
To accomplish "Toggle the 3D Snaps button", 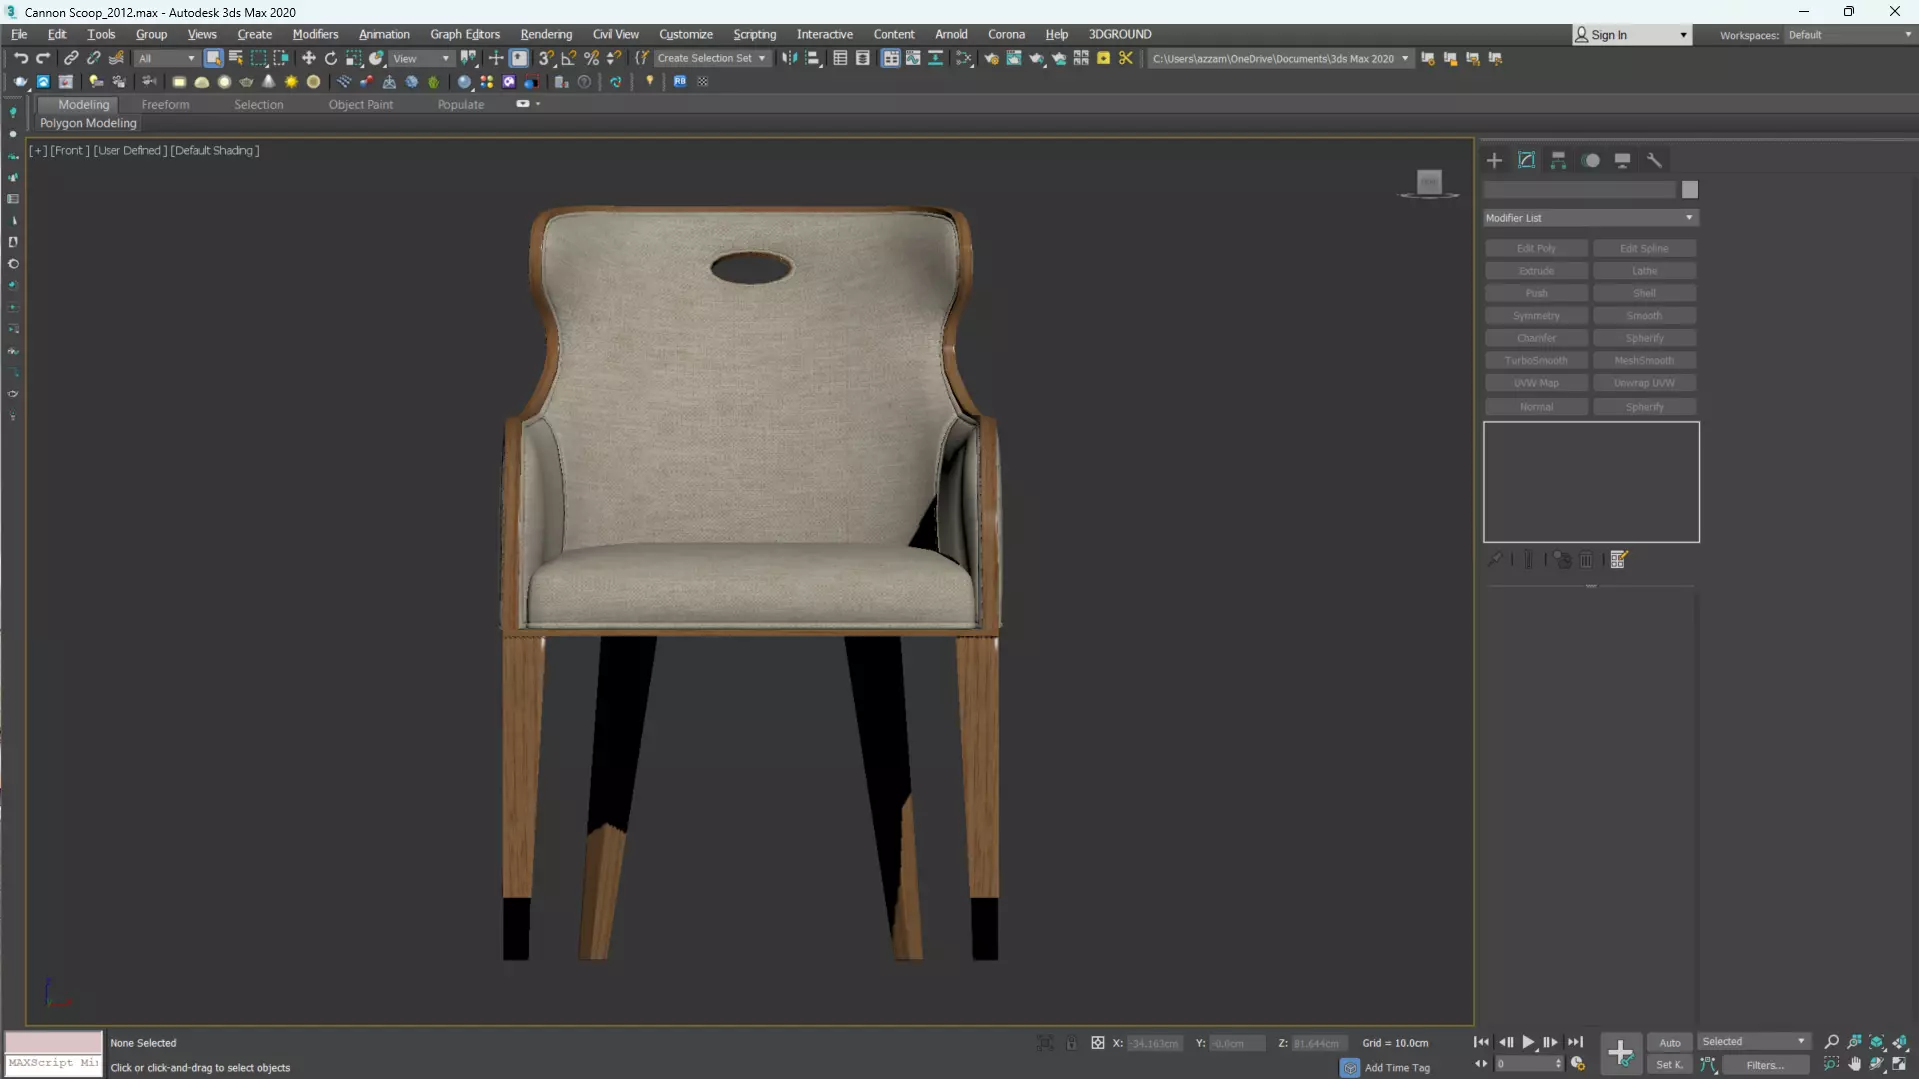I will tap(545, 58).
